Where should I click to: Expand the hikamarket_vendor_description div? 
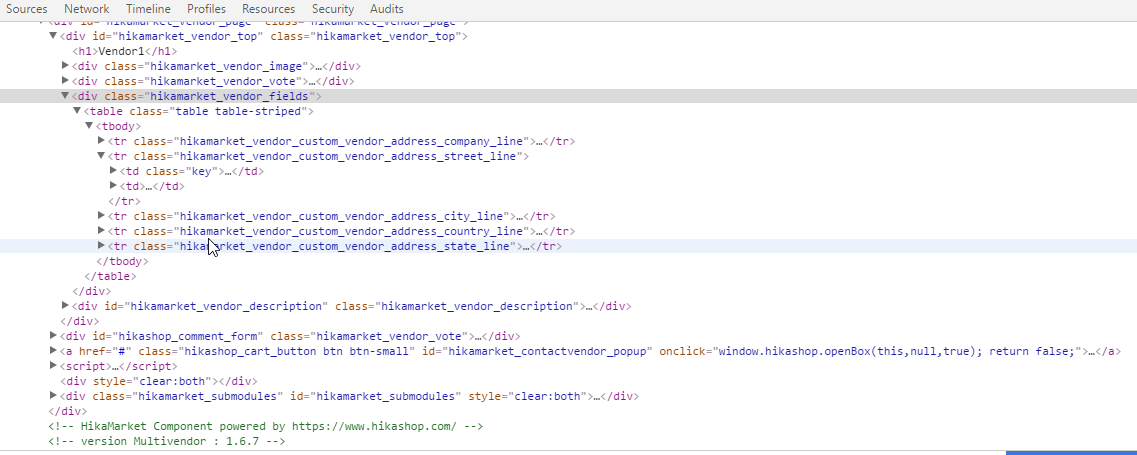click(x=66, y=306)
